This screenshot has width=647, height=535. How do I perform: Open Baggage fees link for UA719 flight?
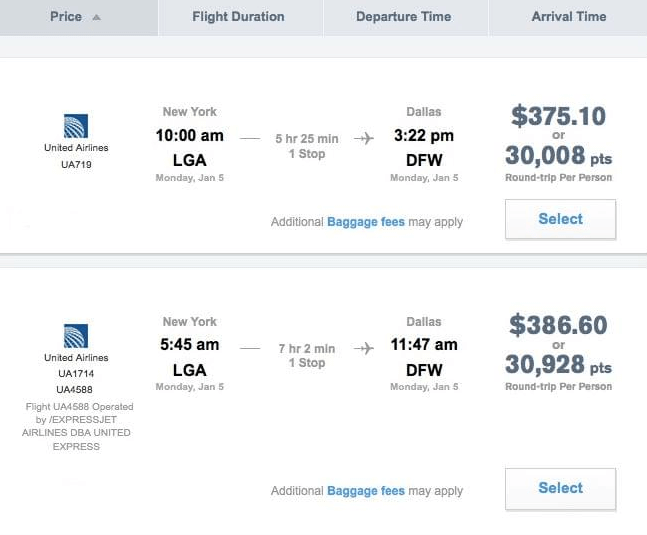[366, 222]
